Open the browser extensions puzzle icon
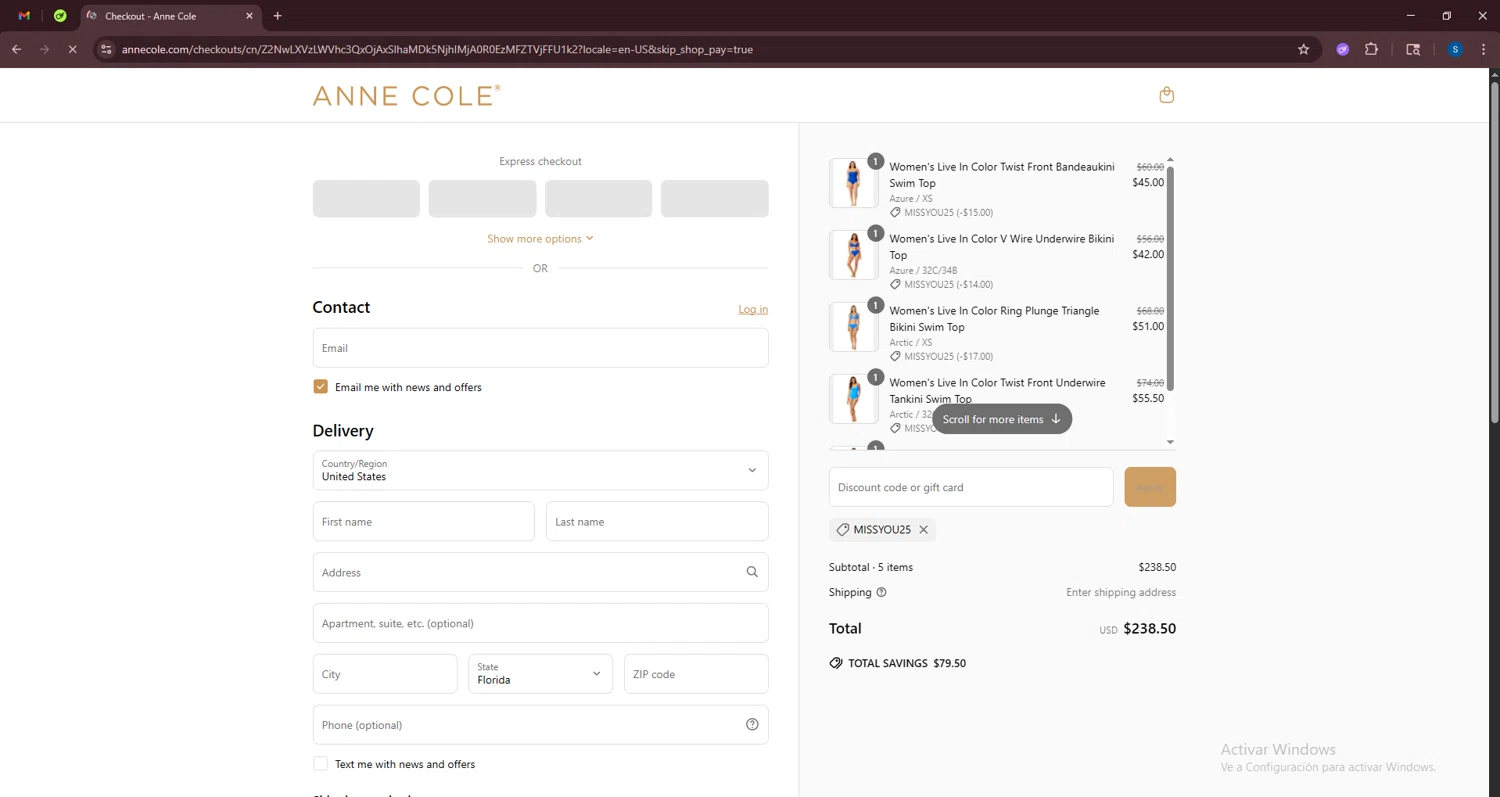The image size is (1500, 797). coord(1371,49)
